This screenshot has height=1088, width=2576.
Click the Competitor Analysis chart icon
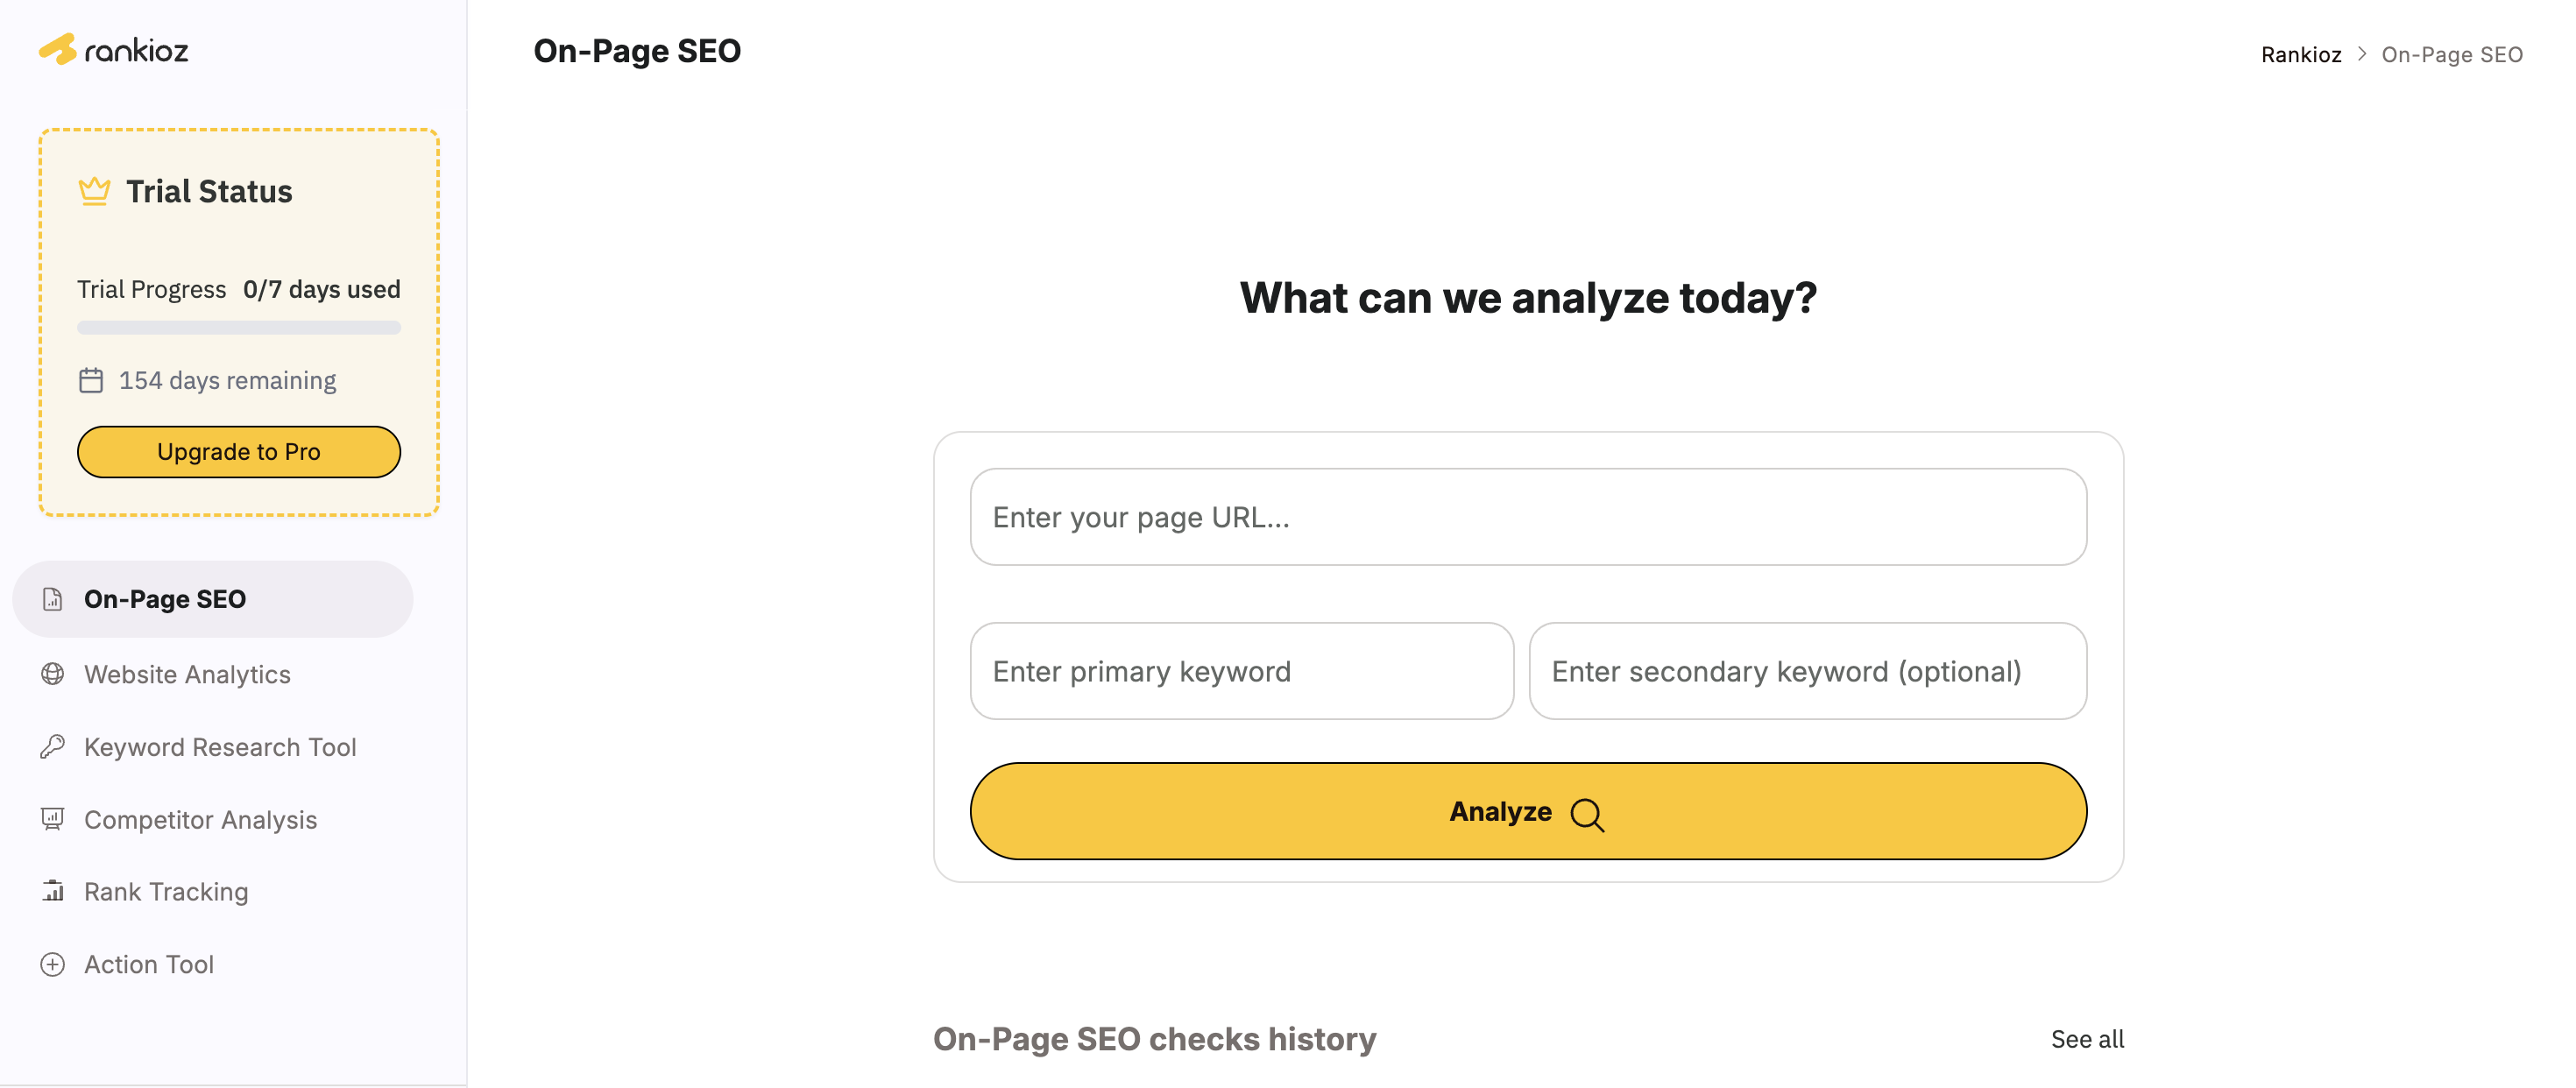click(53, 819)
